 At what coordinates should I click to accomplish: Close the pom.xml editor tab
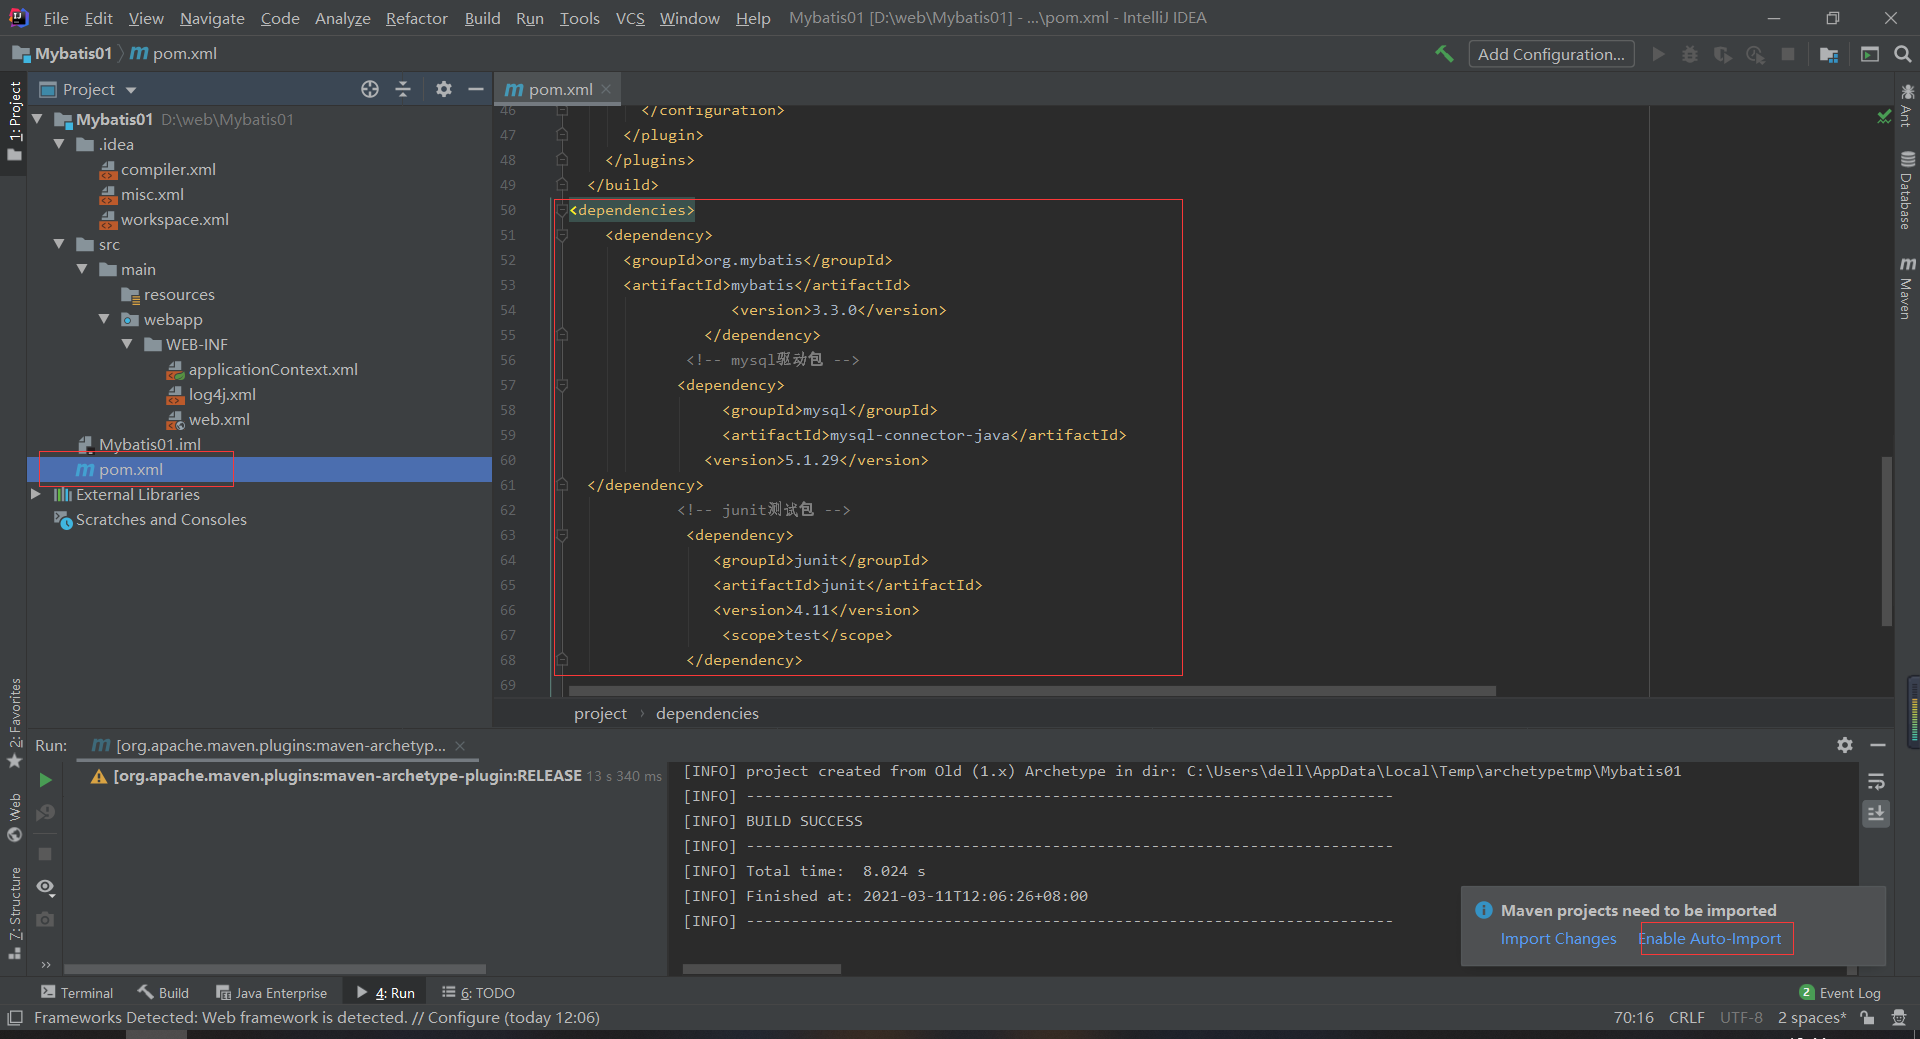607,89
